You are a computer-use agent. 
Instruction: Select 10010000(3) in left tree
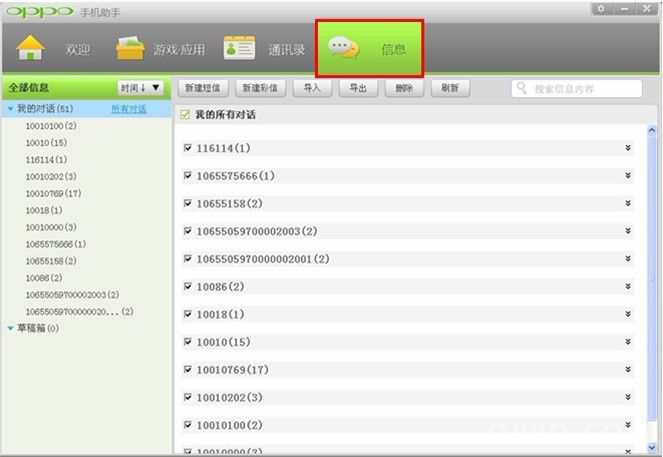pos(51,227)
